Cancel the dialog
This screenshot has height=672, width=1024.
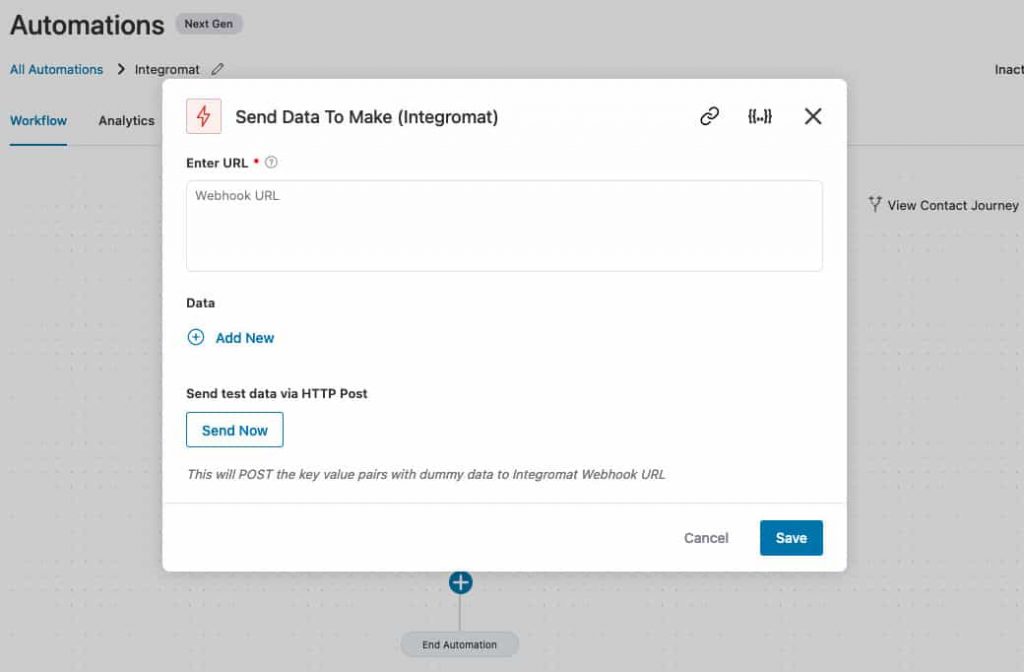point(706,538)
